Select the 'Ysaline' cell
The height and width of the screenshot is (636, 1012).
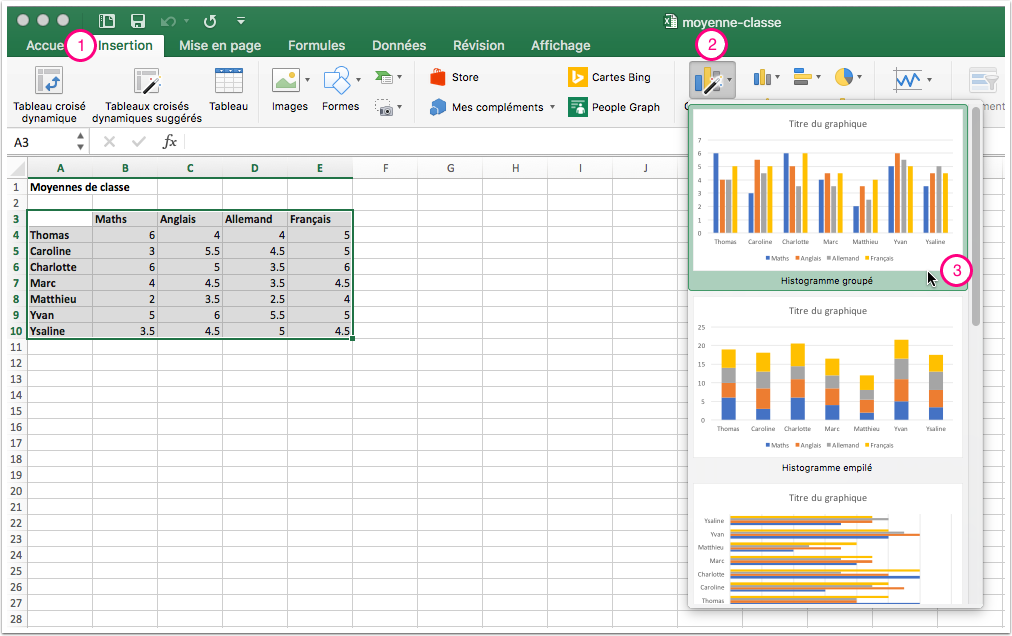pos(60,331)
